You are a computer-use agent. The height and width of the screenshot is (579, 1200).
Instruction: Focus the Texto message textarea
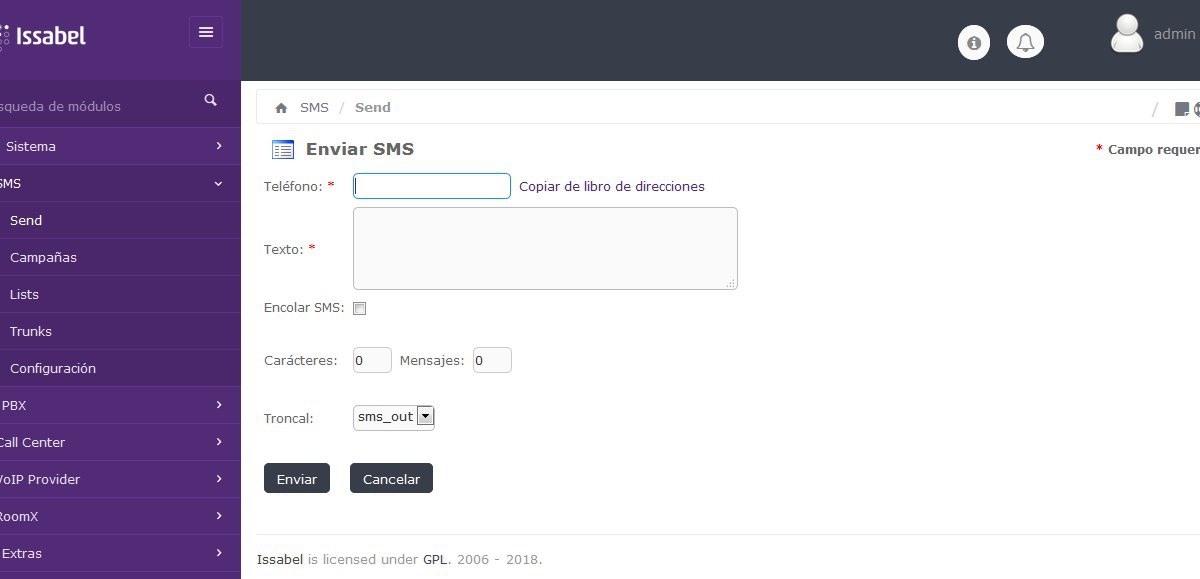[x=545, y=249]
